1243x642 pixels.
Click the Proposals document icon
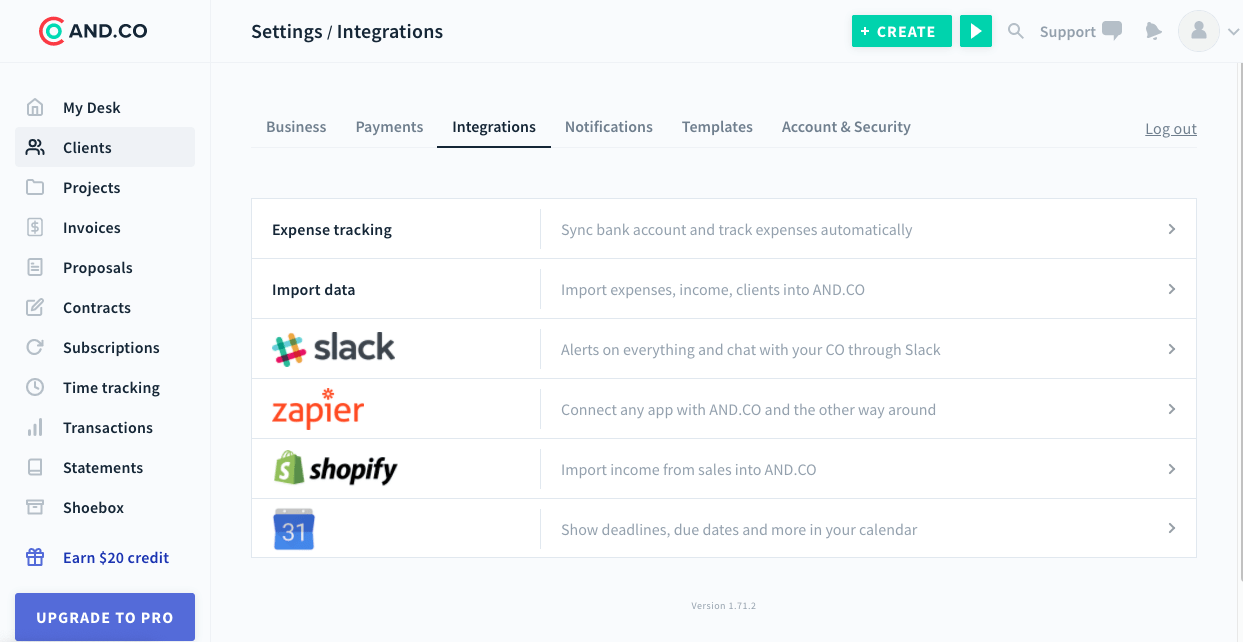coord(35,267)
